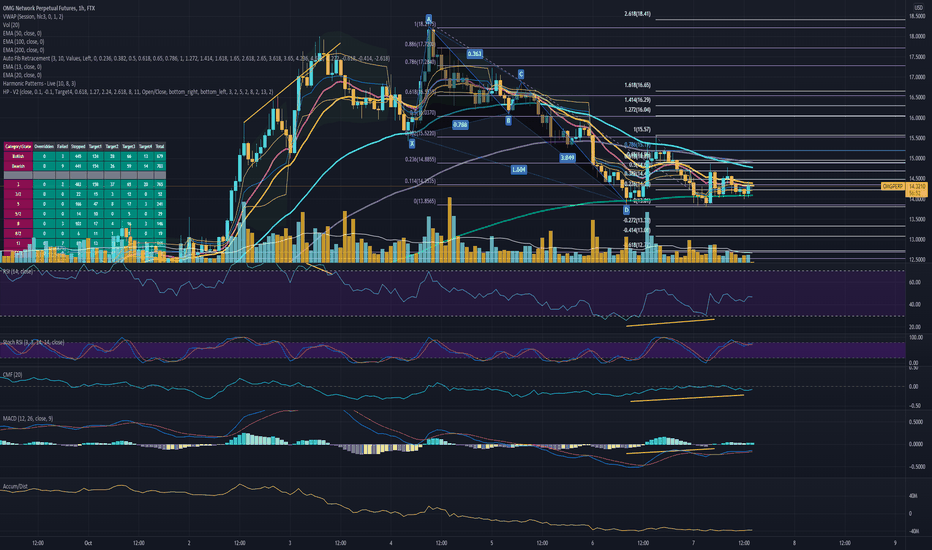Click the 100.00 level on Stoch RSI axis
932x550 pixels.
point(915,338)
